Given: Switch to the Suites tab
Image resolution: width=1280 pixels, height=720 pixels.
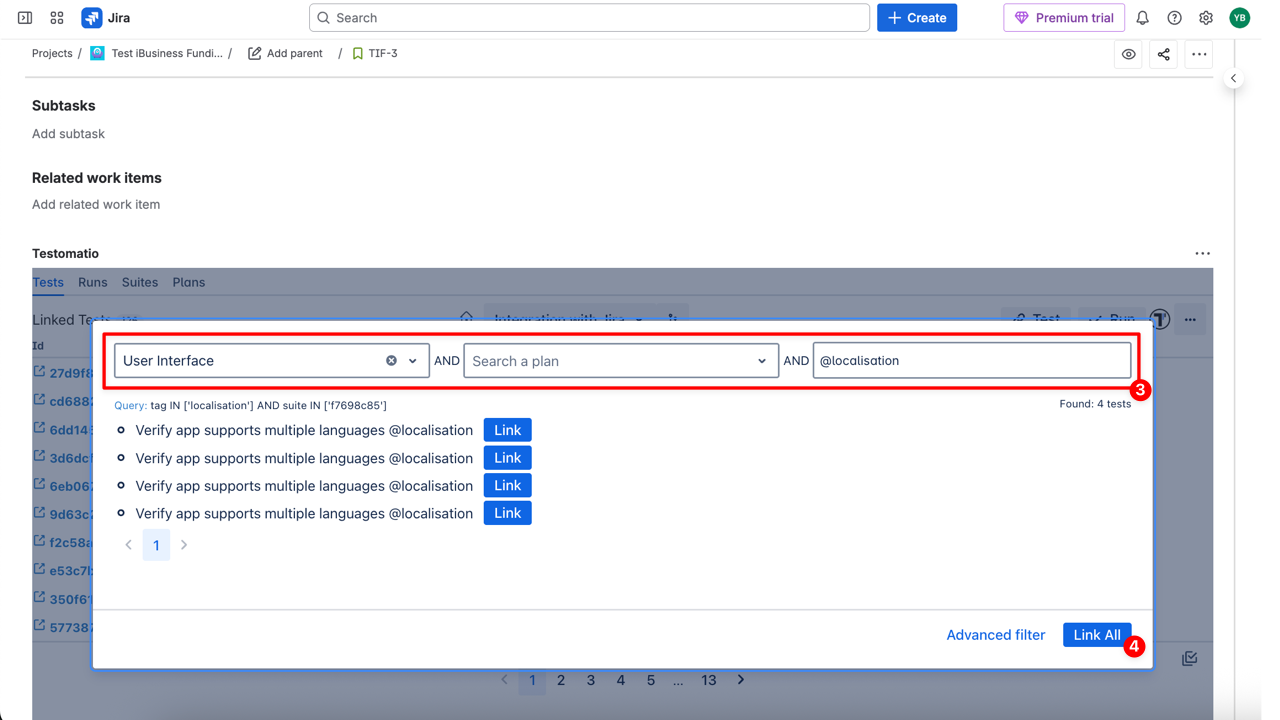Looking at the screenshot, I should (139, 283).
